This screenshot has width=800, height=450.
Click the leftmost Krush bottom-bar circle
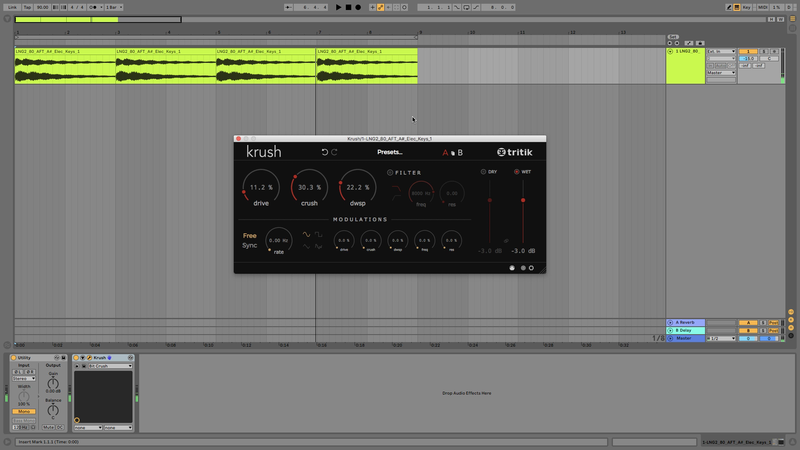pos(512,268)
